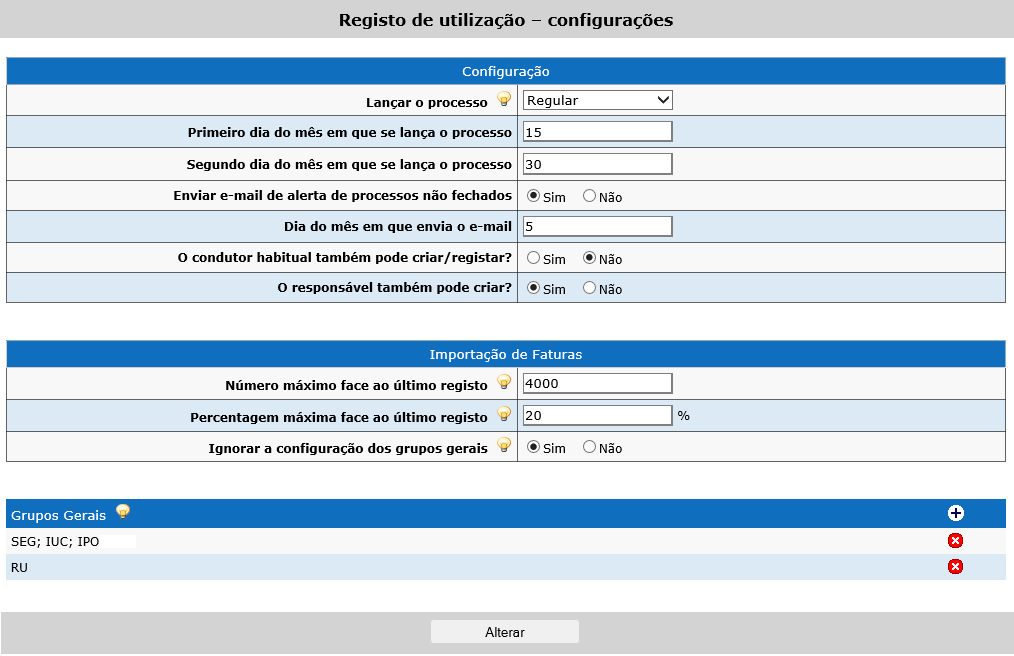This screenshot has width=1014, height=656.
Task: Click the Importação de Faturas section header
Action: 506,355
